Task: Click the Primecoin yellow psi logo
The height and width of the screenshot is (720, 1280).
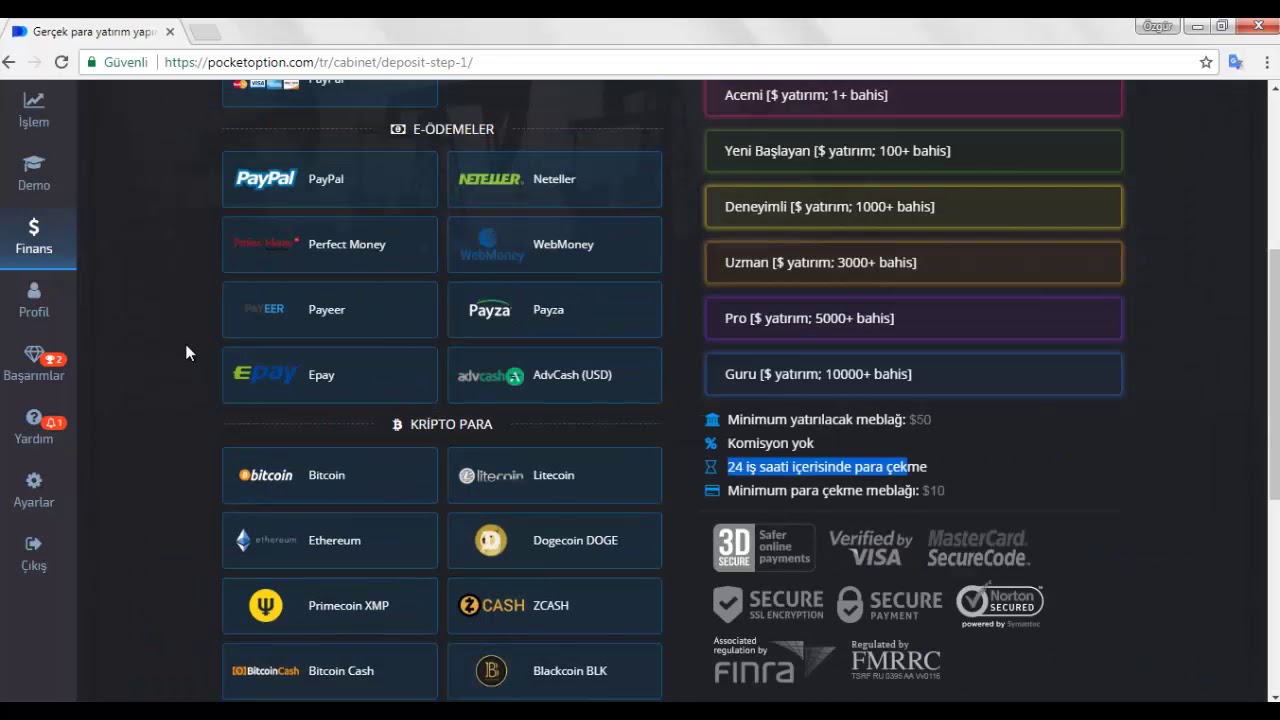Action: pyautogui.click(x=265, y=606)
